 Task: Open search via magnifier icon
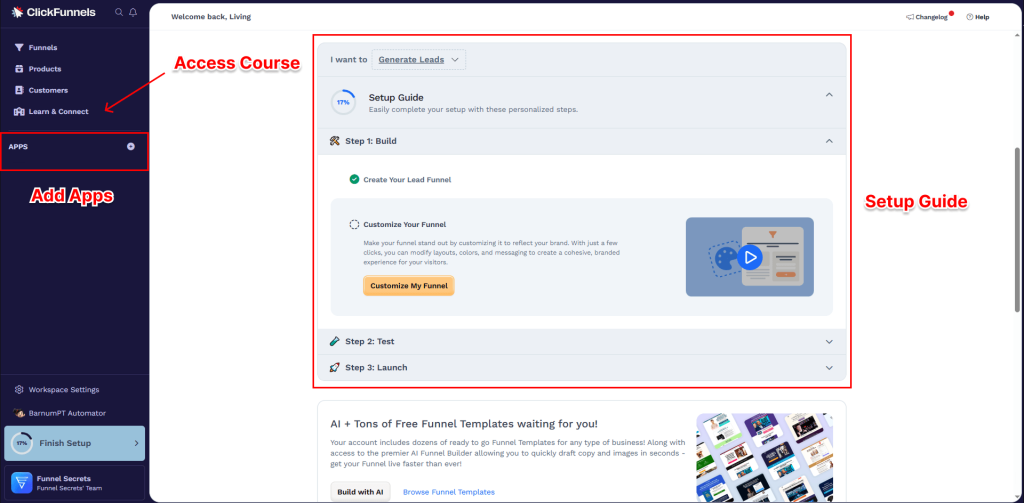pyautogui.click(x=119, y=12)
